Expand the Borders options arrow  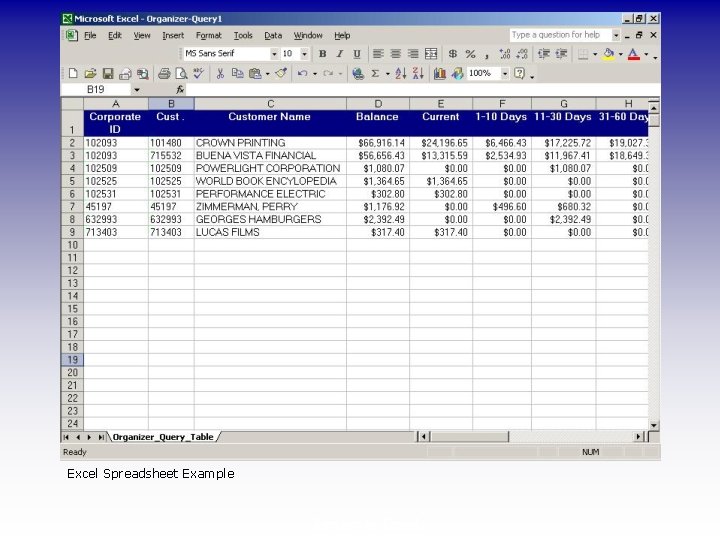pyautogui.click(x=595, y=54)
